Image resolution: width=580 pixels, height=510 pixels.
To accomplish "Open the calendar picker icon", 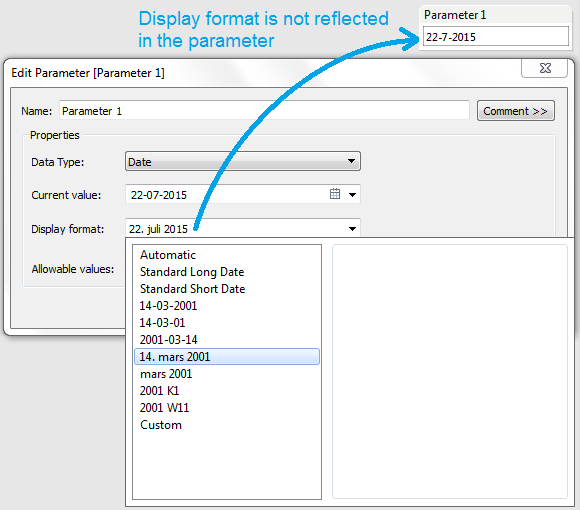I will pos(335,194).
